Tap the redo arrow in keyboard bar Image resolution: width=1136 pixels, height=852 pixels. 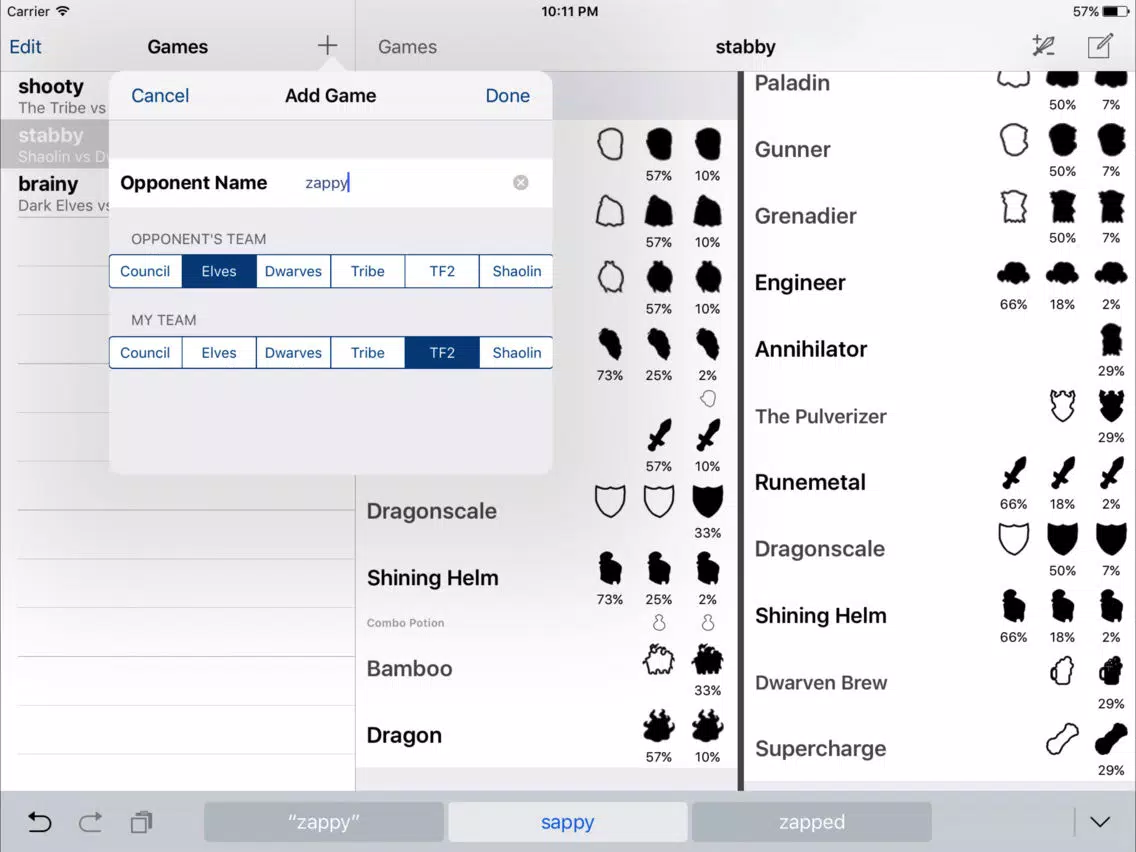coord(91,822)
